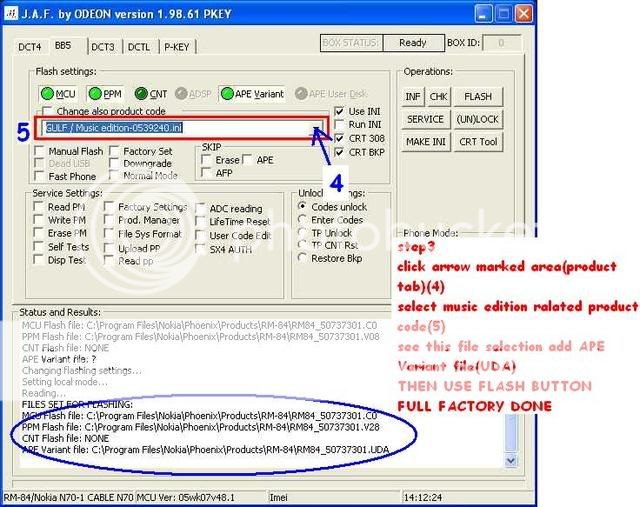Open the product code INI dropdown arrow
This screenshot has width=640, height=507.
(317, 128)
